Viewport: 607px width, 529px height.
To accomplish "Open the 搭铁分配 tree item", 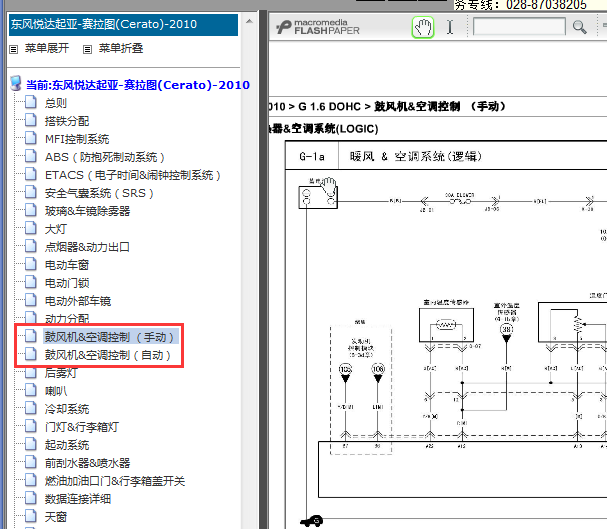I will pos(67,121).
